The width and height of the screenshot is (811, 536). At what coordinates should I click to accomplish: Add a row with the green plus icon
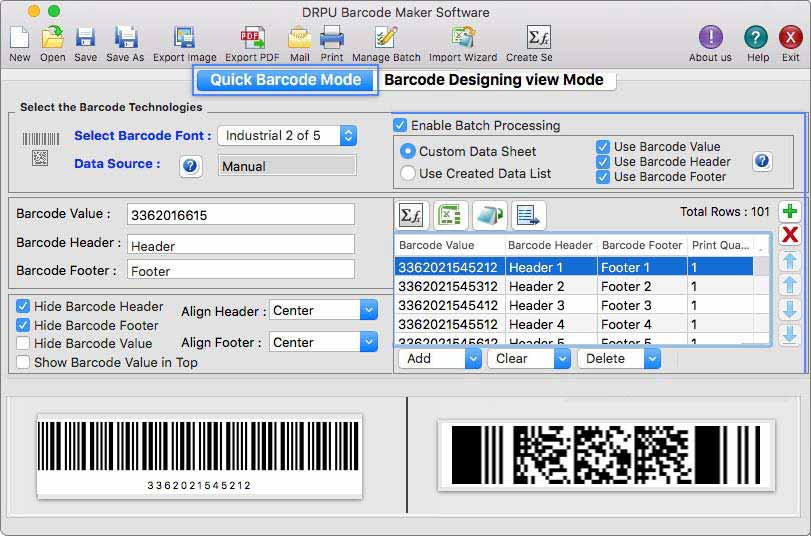click(790, 211)
